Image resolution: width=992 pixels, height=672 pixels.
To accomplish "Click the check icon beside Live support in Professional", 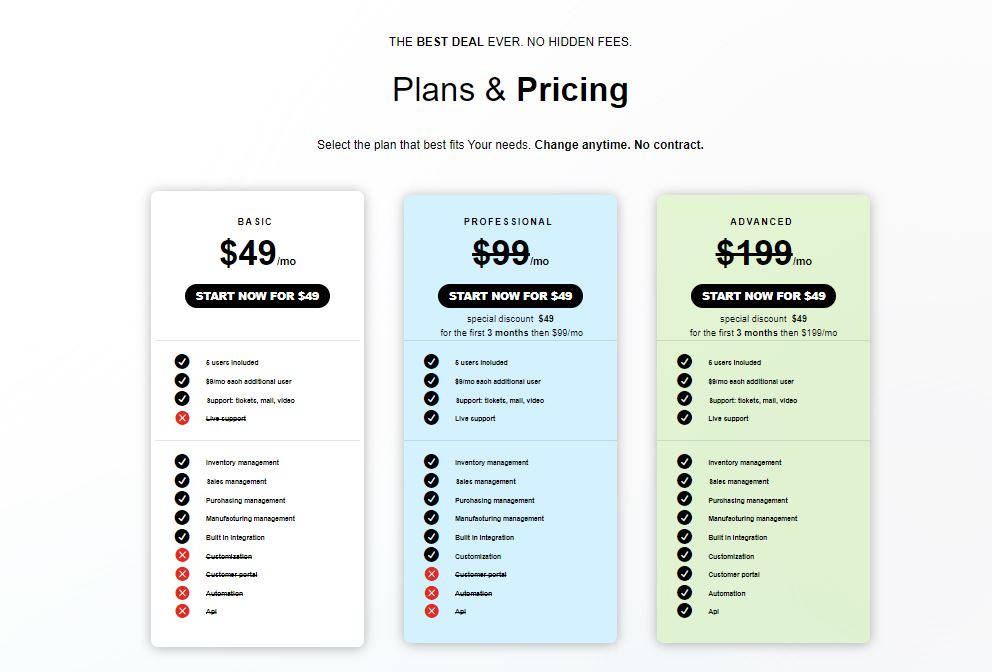I will point(431,418).
